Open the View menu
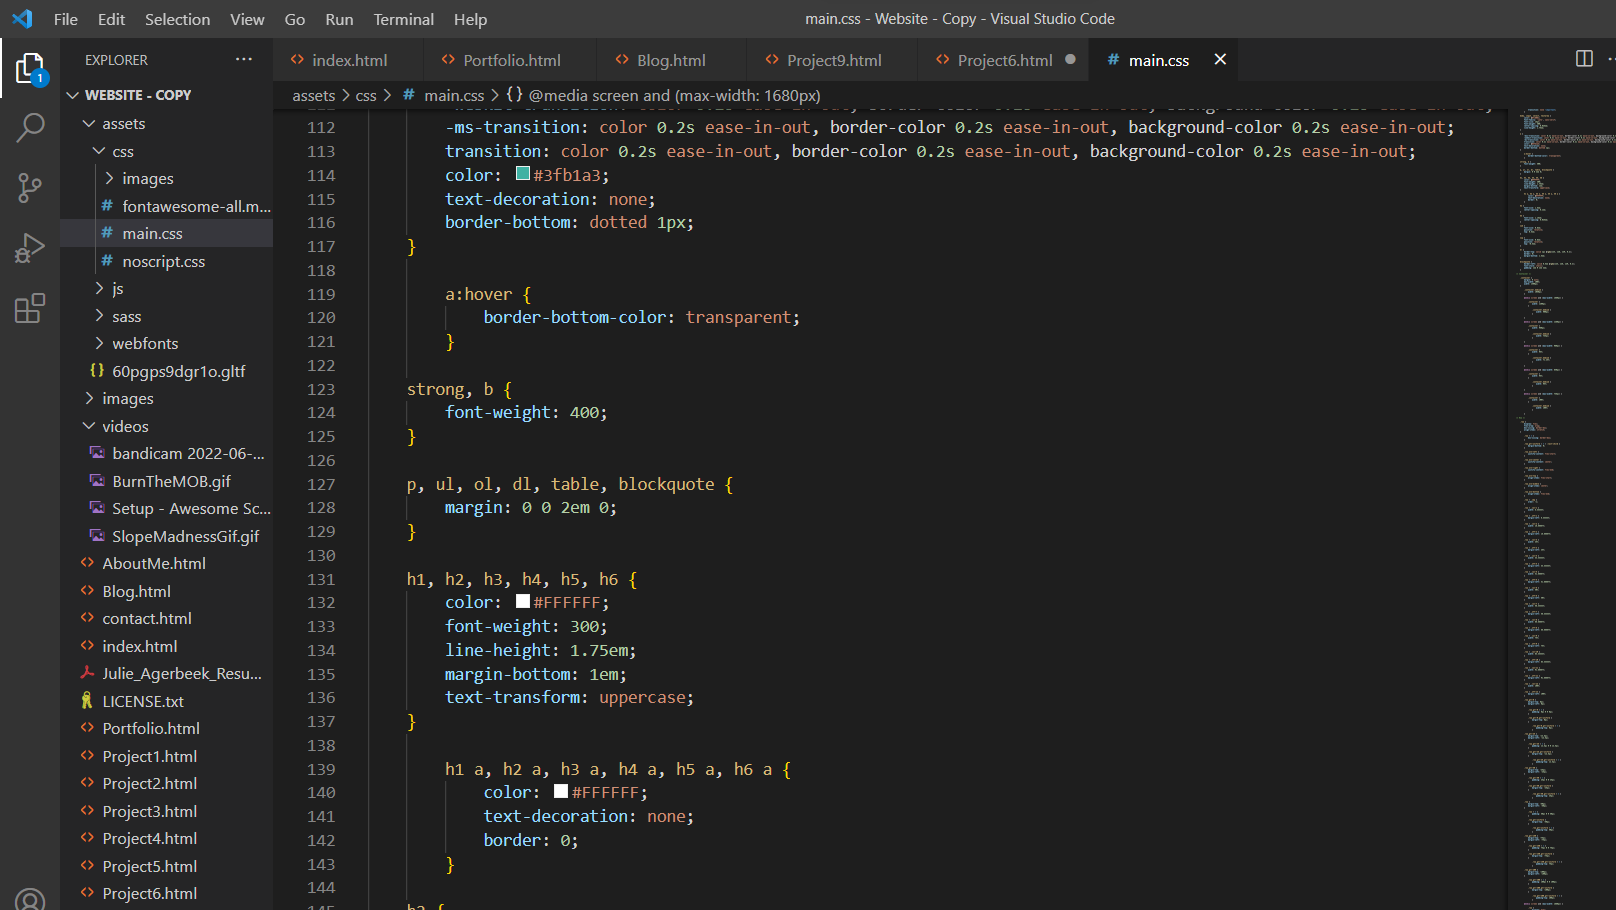This screenshot has height=910, width=1616. click(247, 19)
